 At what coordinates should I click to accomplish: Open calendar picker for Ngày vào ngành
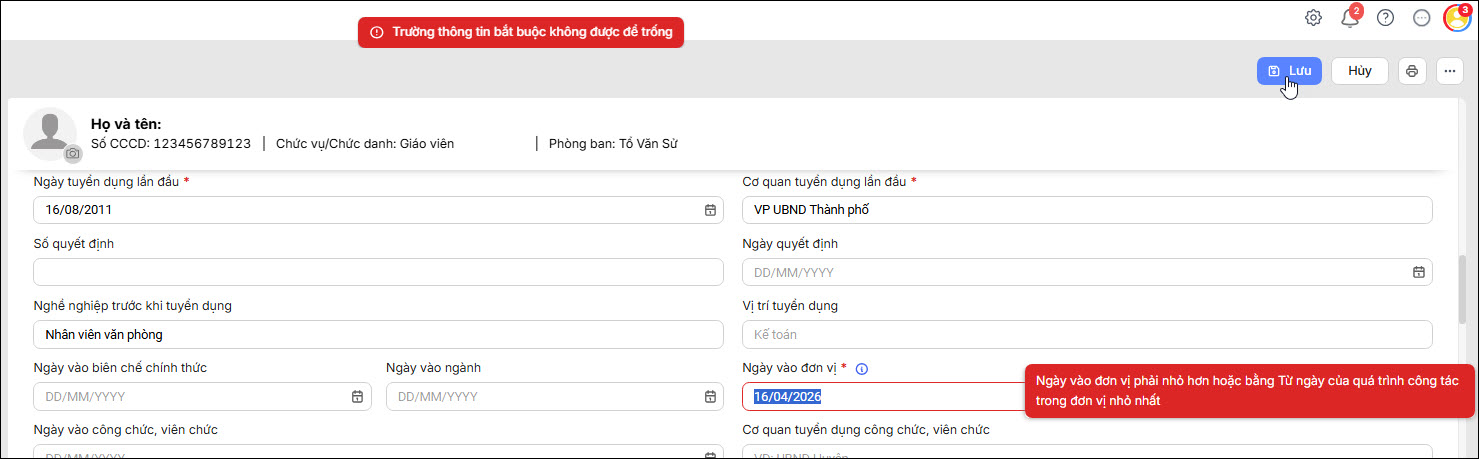pos(710,397)
